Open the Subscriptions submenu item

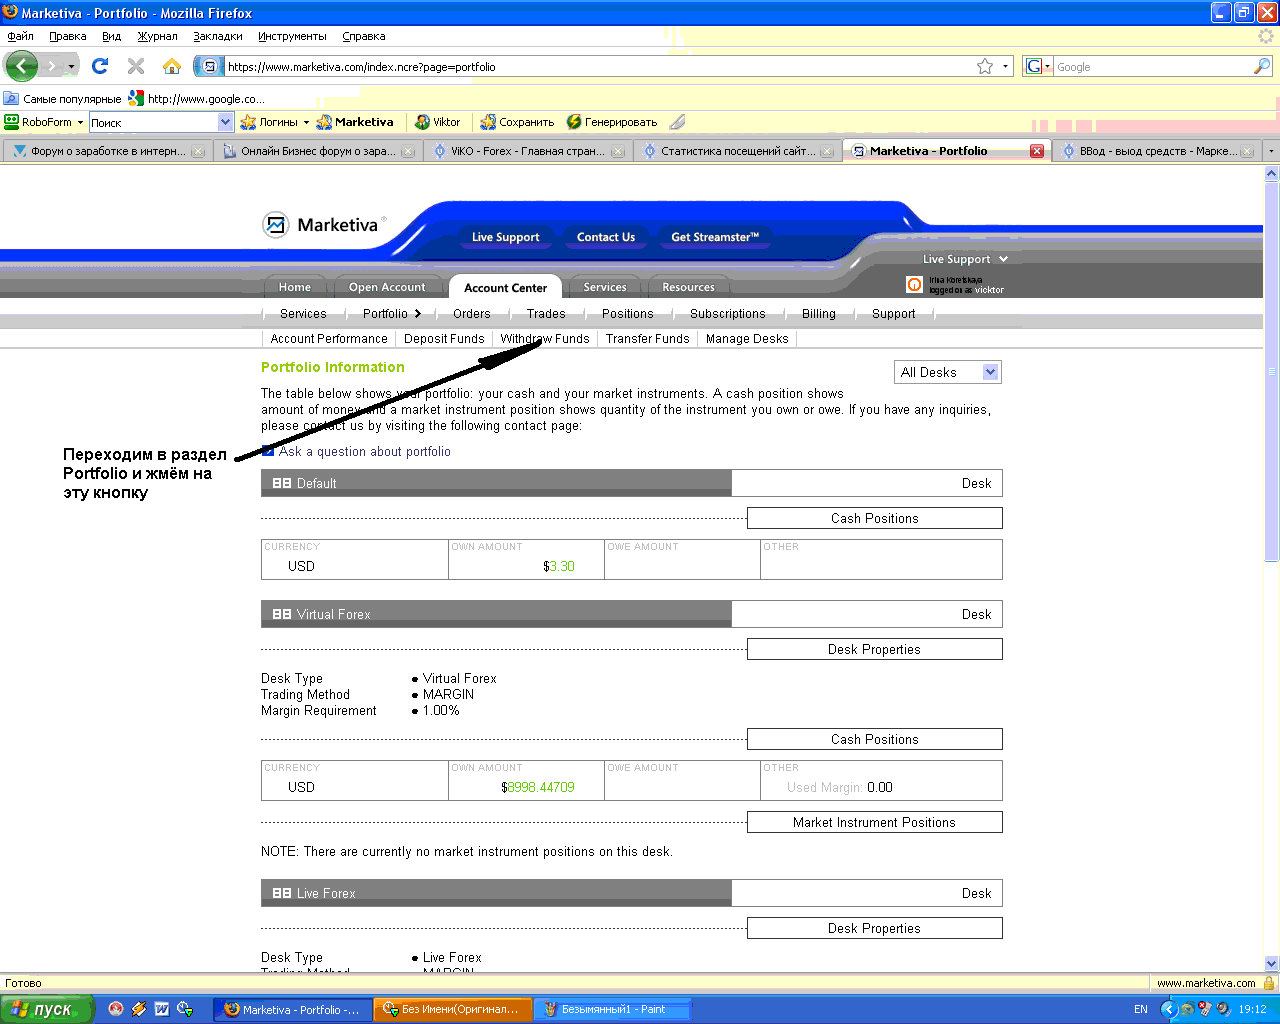[727, 313]
